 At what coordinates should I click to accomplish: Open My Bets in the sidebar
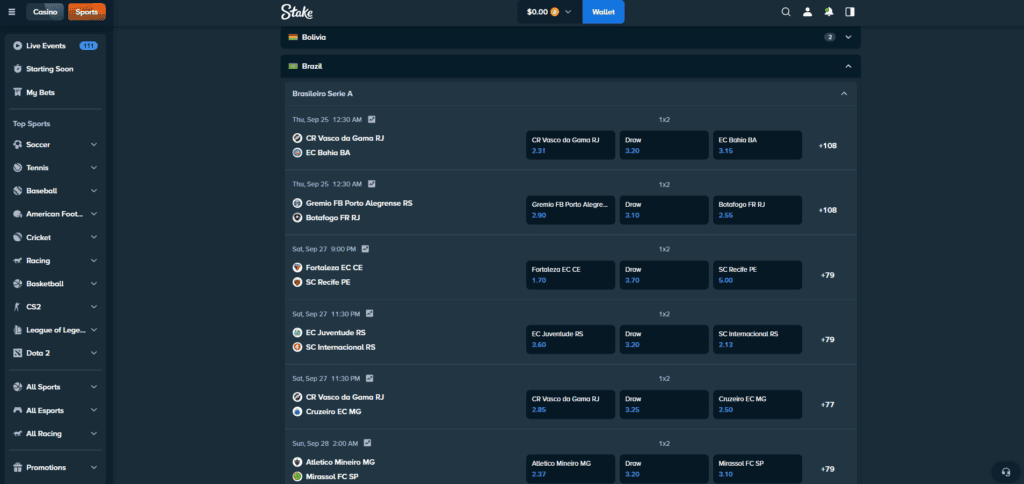(x=43, y=92)
